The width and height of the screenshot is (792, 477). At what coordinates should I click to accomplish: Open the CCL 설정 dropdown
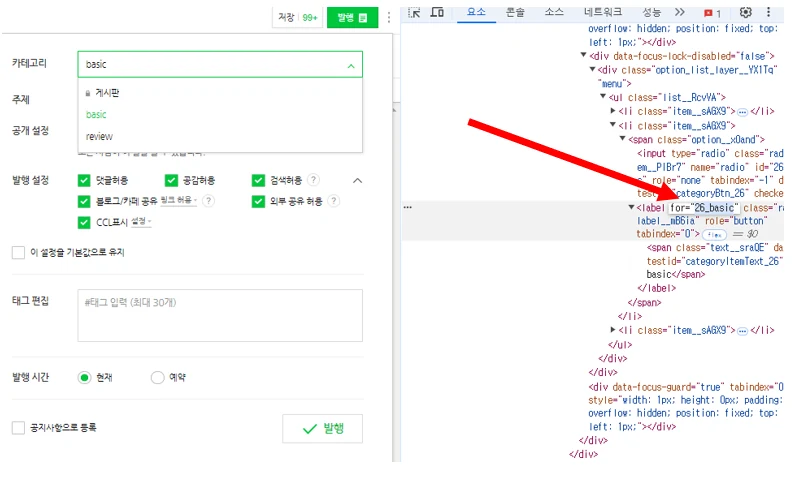click(x=141, y=222)
